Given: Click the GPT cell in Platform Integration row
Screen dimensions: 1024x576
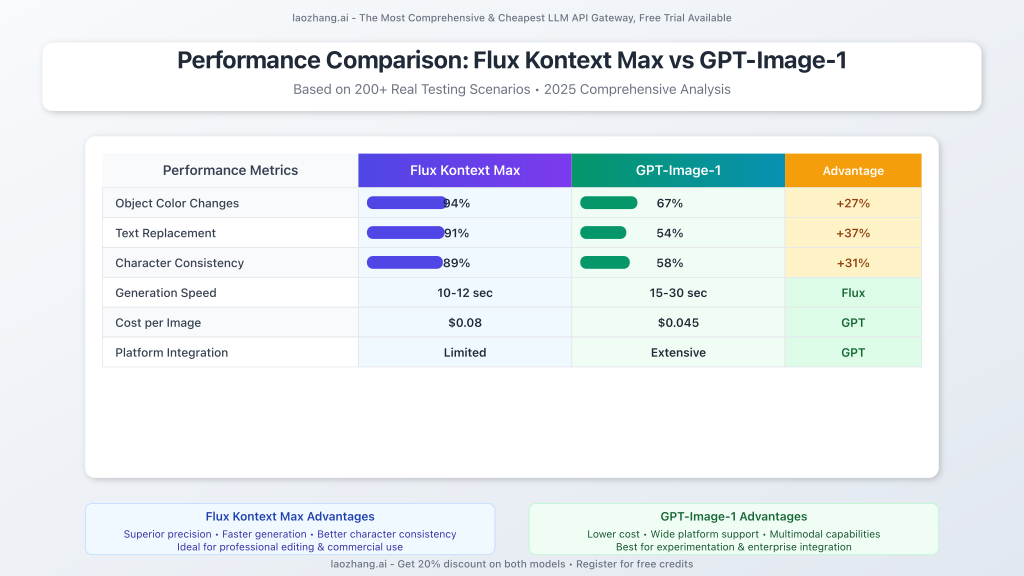Looking at the screenshot, I should tap(853, 353).
